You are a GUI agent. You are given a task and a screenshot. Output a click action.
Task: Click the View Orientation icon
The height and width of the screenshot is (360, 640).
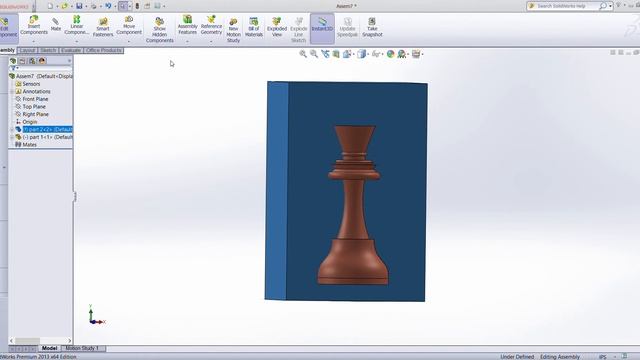pos(347,54)
